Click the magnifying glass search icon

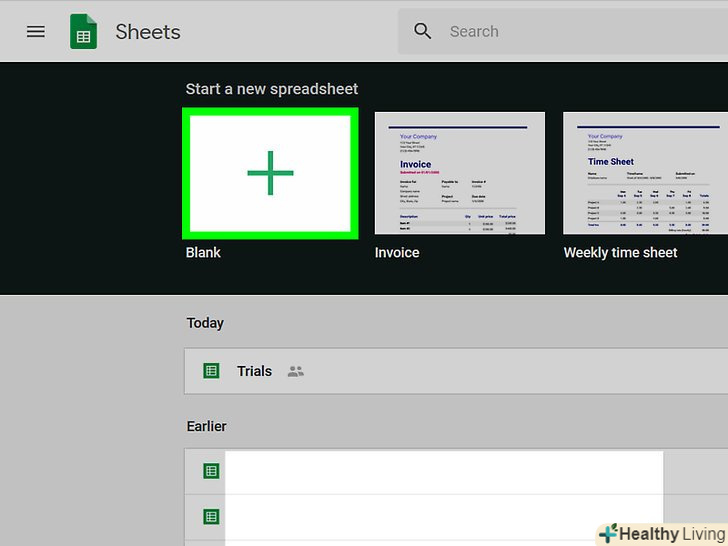click(x=422, y=31)
